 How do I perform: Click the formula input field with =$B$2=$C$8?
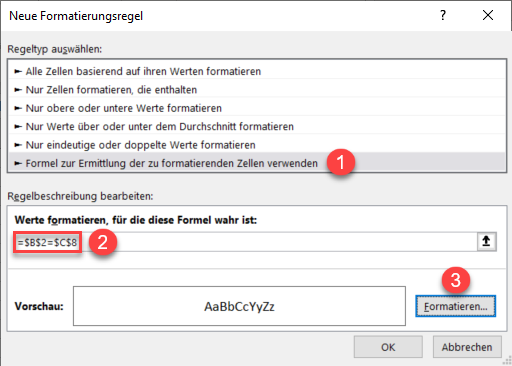(245, 242)
